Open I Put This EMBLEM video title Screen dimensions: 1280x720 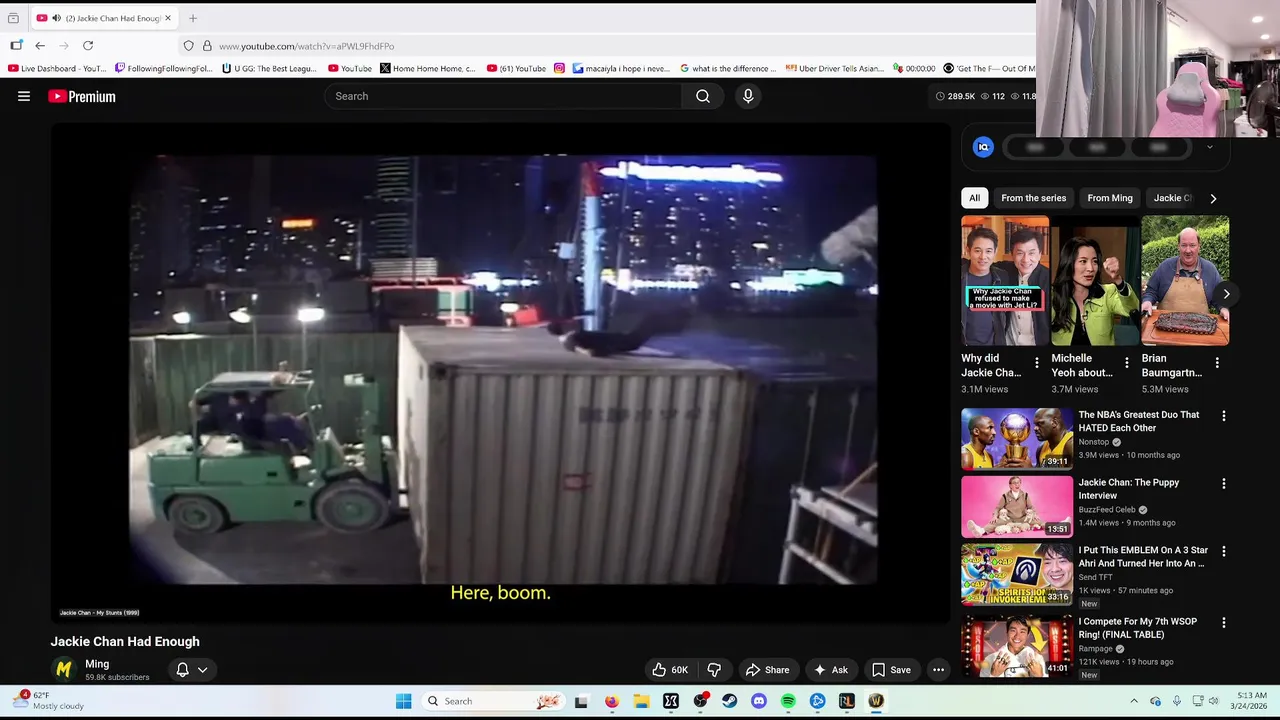1143,557
